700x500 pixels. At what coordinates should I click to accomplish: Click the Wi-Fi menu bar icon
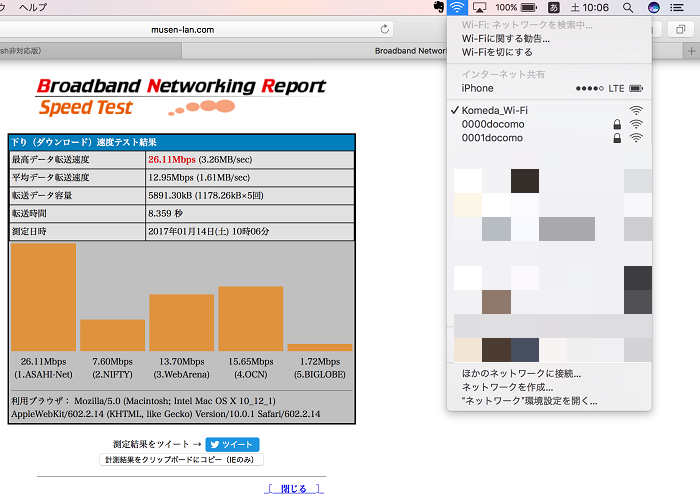(x=457, y=7)
